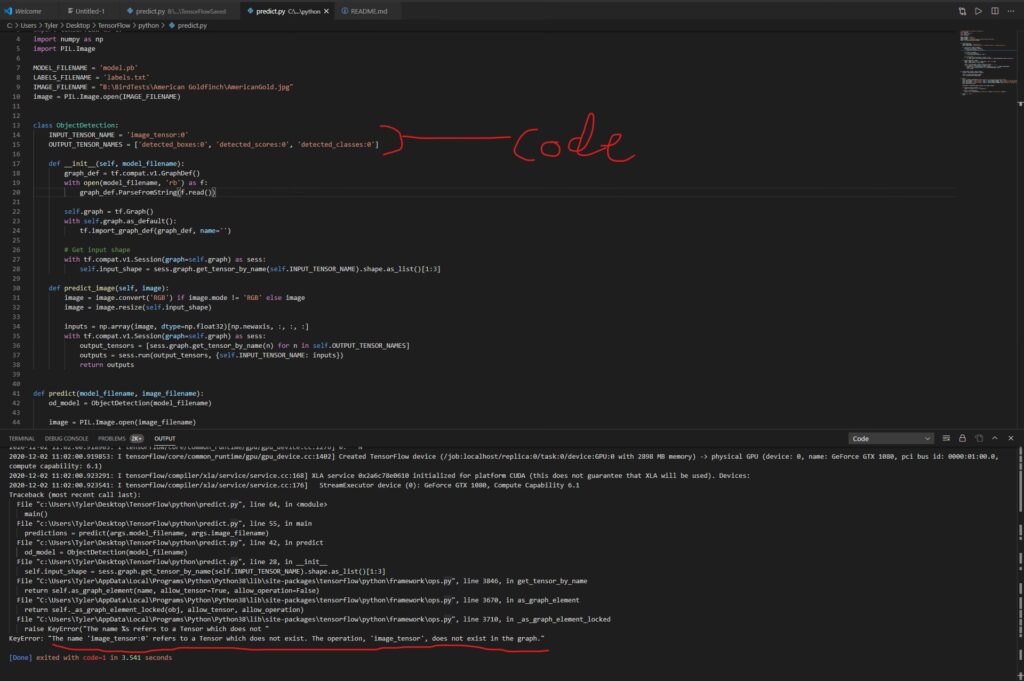Image resolution: width=1024 pixels, height=681 pixels.
Task: Maximize the panel with the chevron-up icon
Action: point(994,438)
